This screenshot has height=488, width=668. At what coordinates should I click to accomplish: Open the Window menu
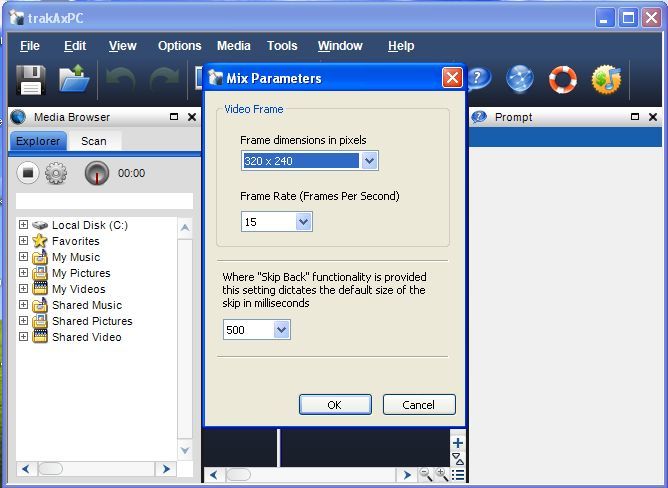point(340,46)
